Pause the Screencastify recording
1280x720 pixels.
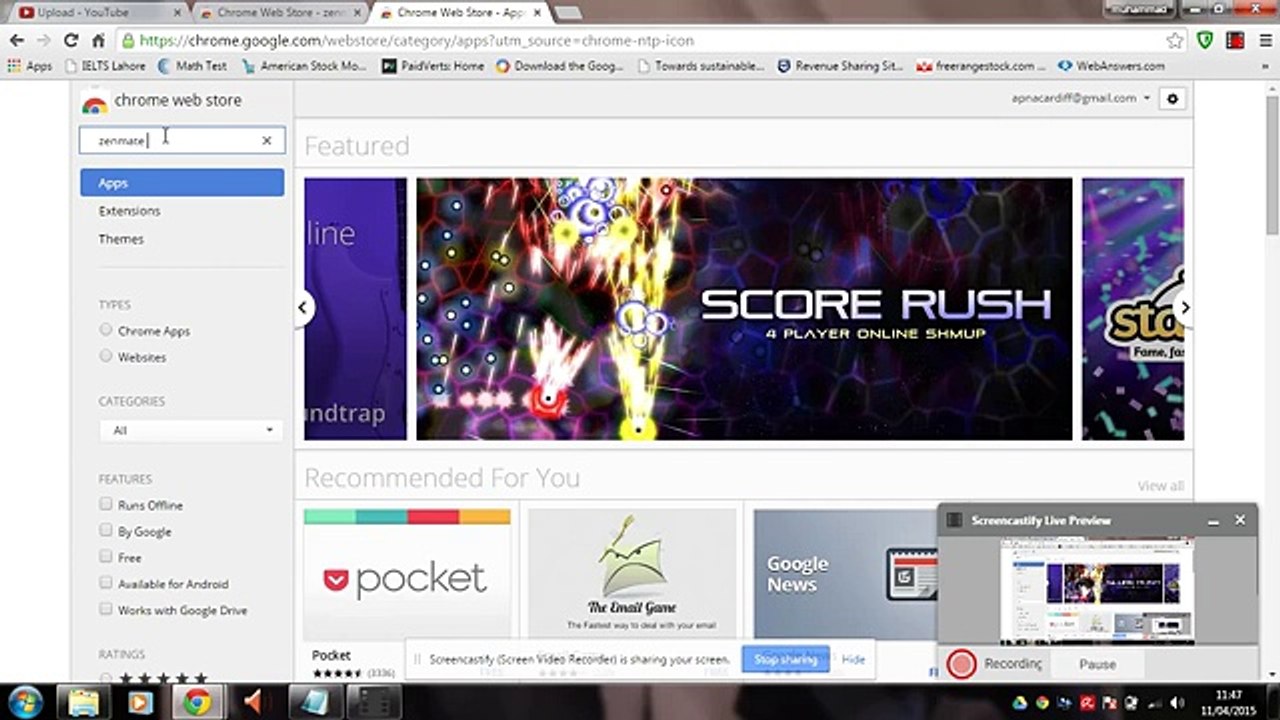[1097, 664]
